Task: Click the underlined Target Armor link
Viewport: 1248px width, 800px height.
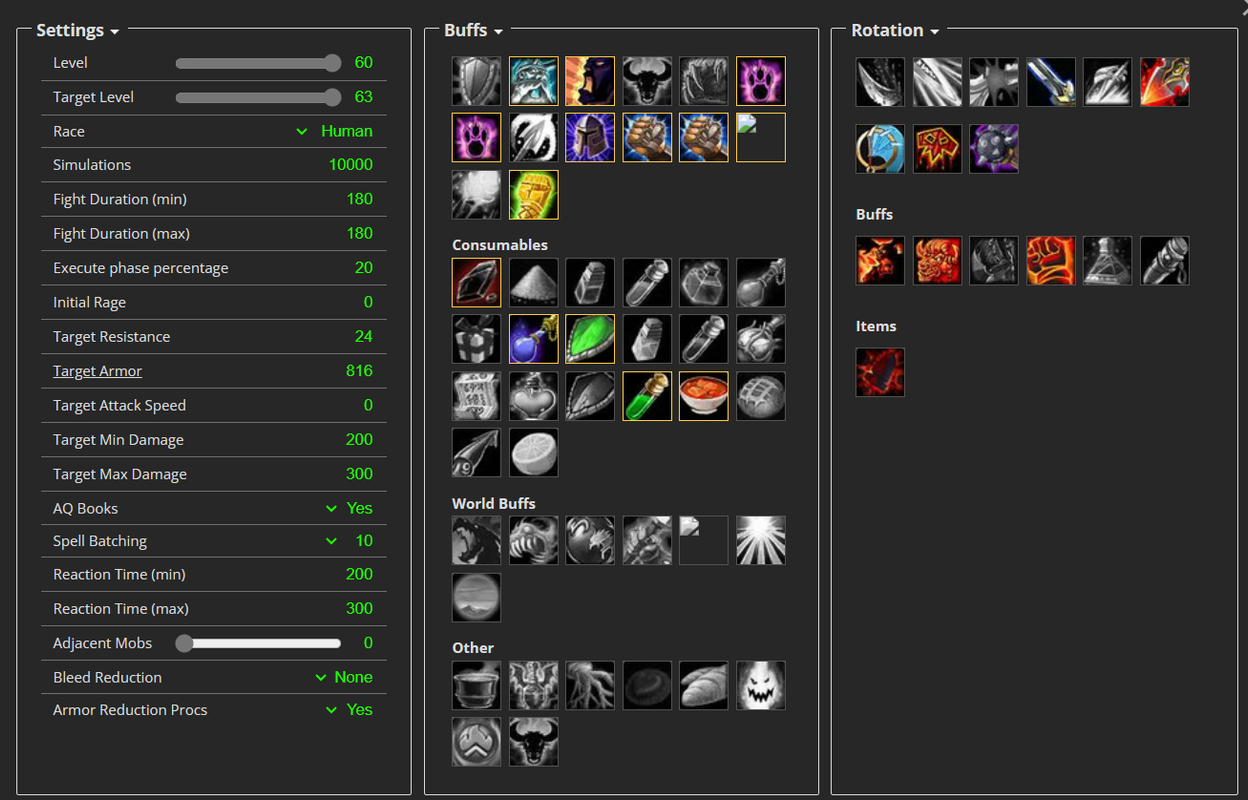Action: point(98,371)
